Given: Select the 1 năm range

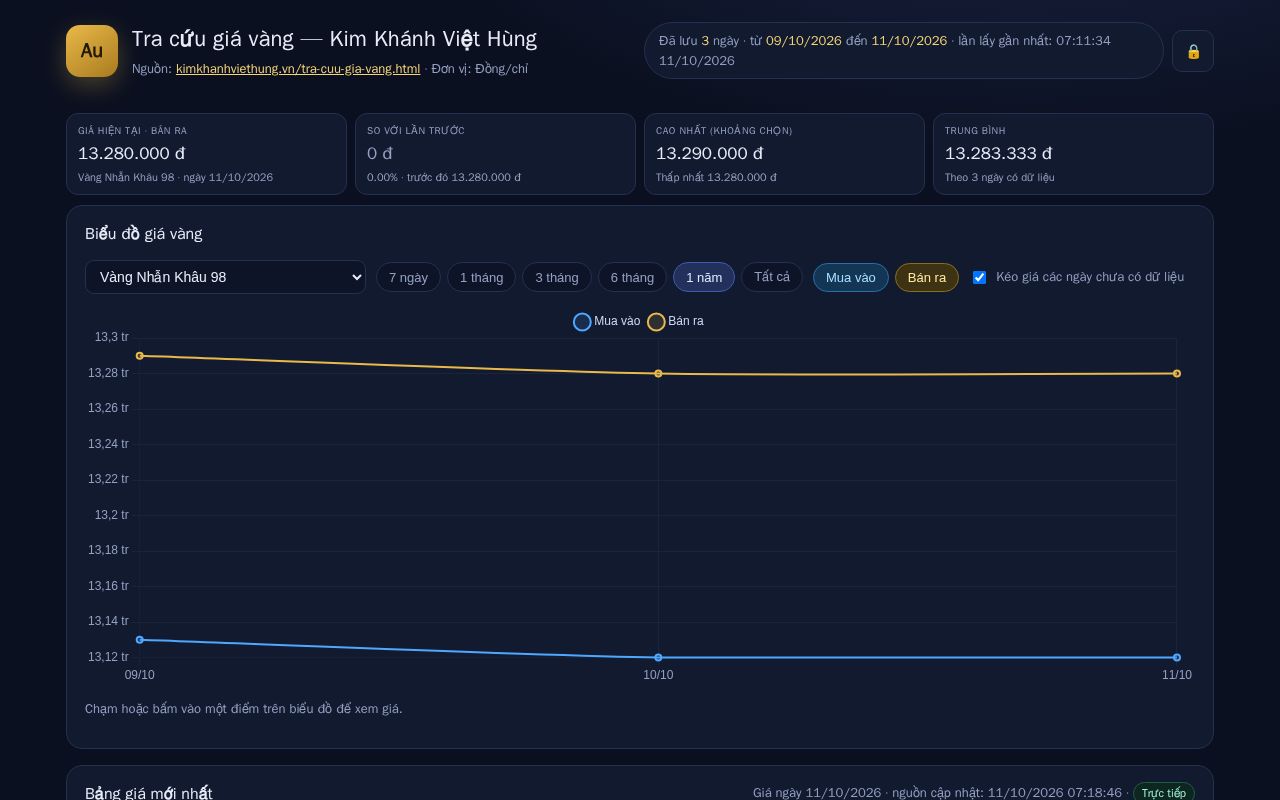Looking at the screenshot, I should tap(704, 277).
